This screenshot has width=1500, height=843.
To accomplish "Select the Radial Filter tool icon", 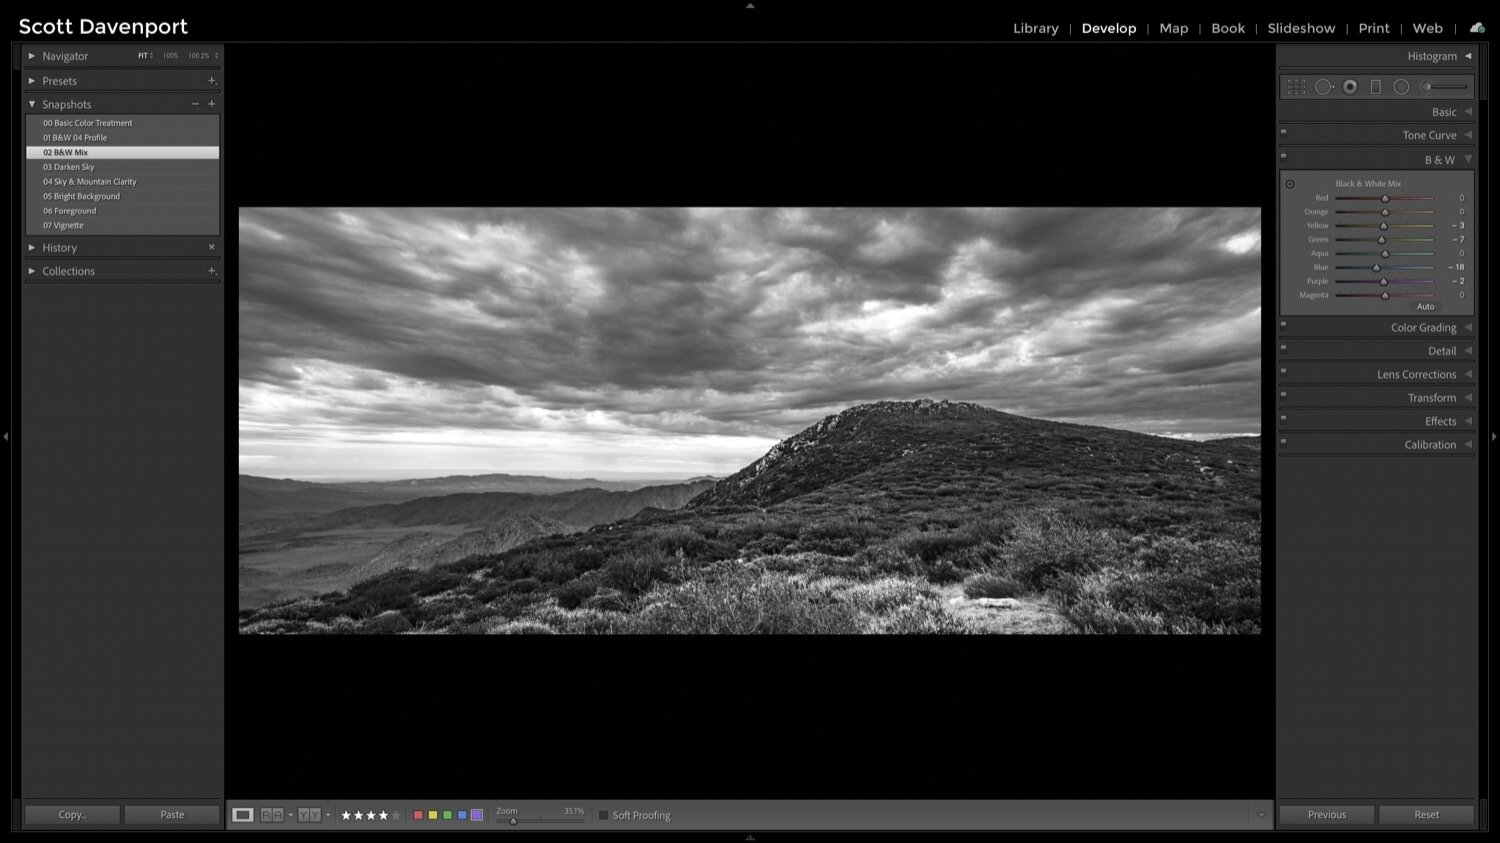I will 1401,87.
